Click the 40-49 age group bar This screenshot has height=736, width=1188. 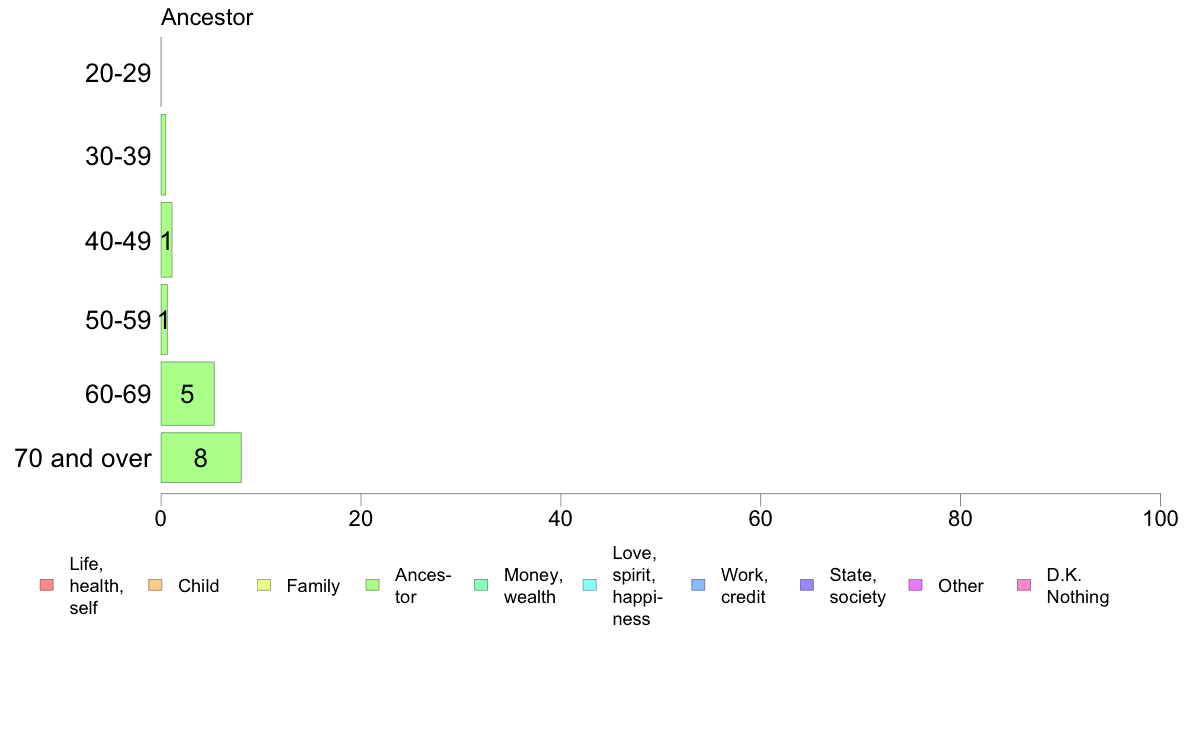[x=166, y=240]
